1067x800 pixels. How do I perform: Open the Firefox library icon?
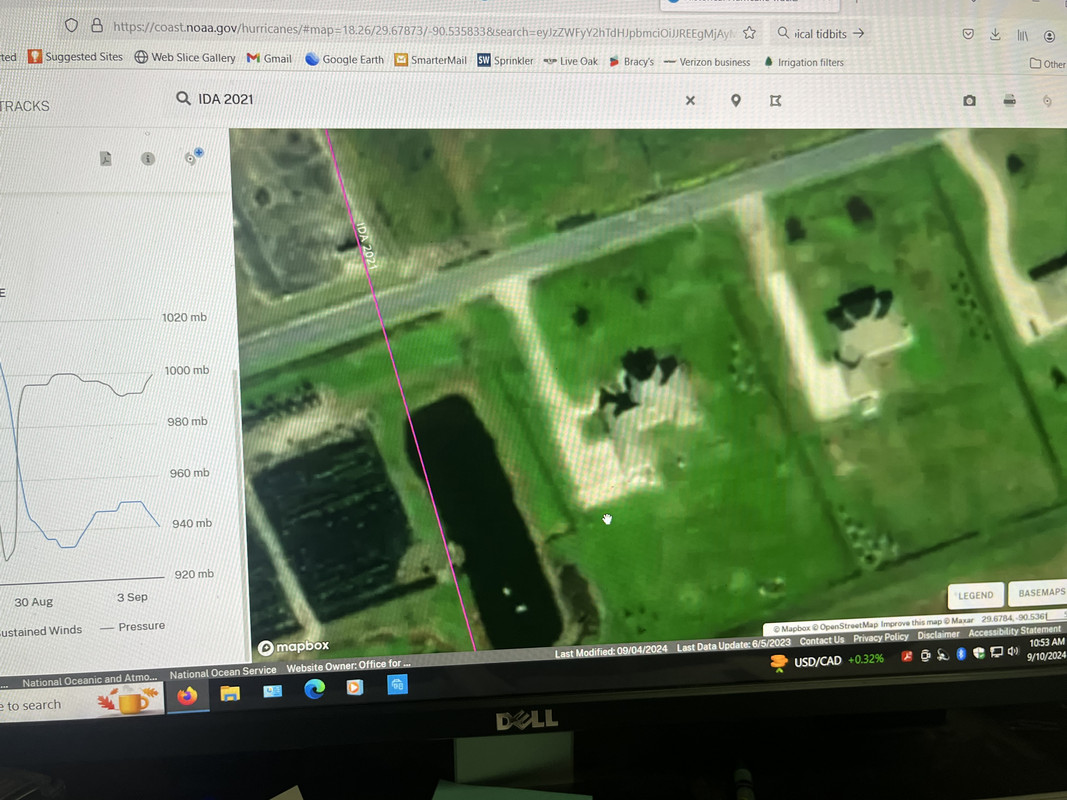(1023, 35)
